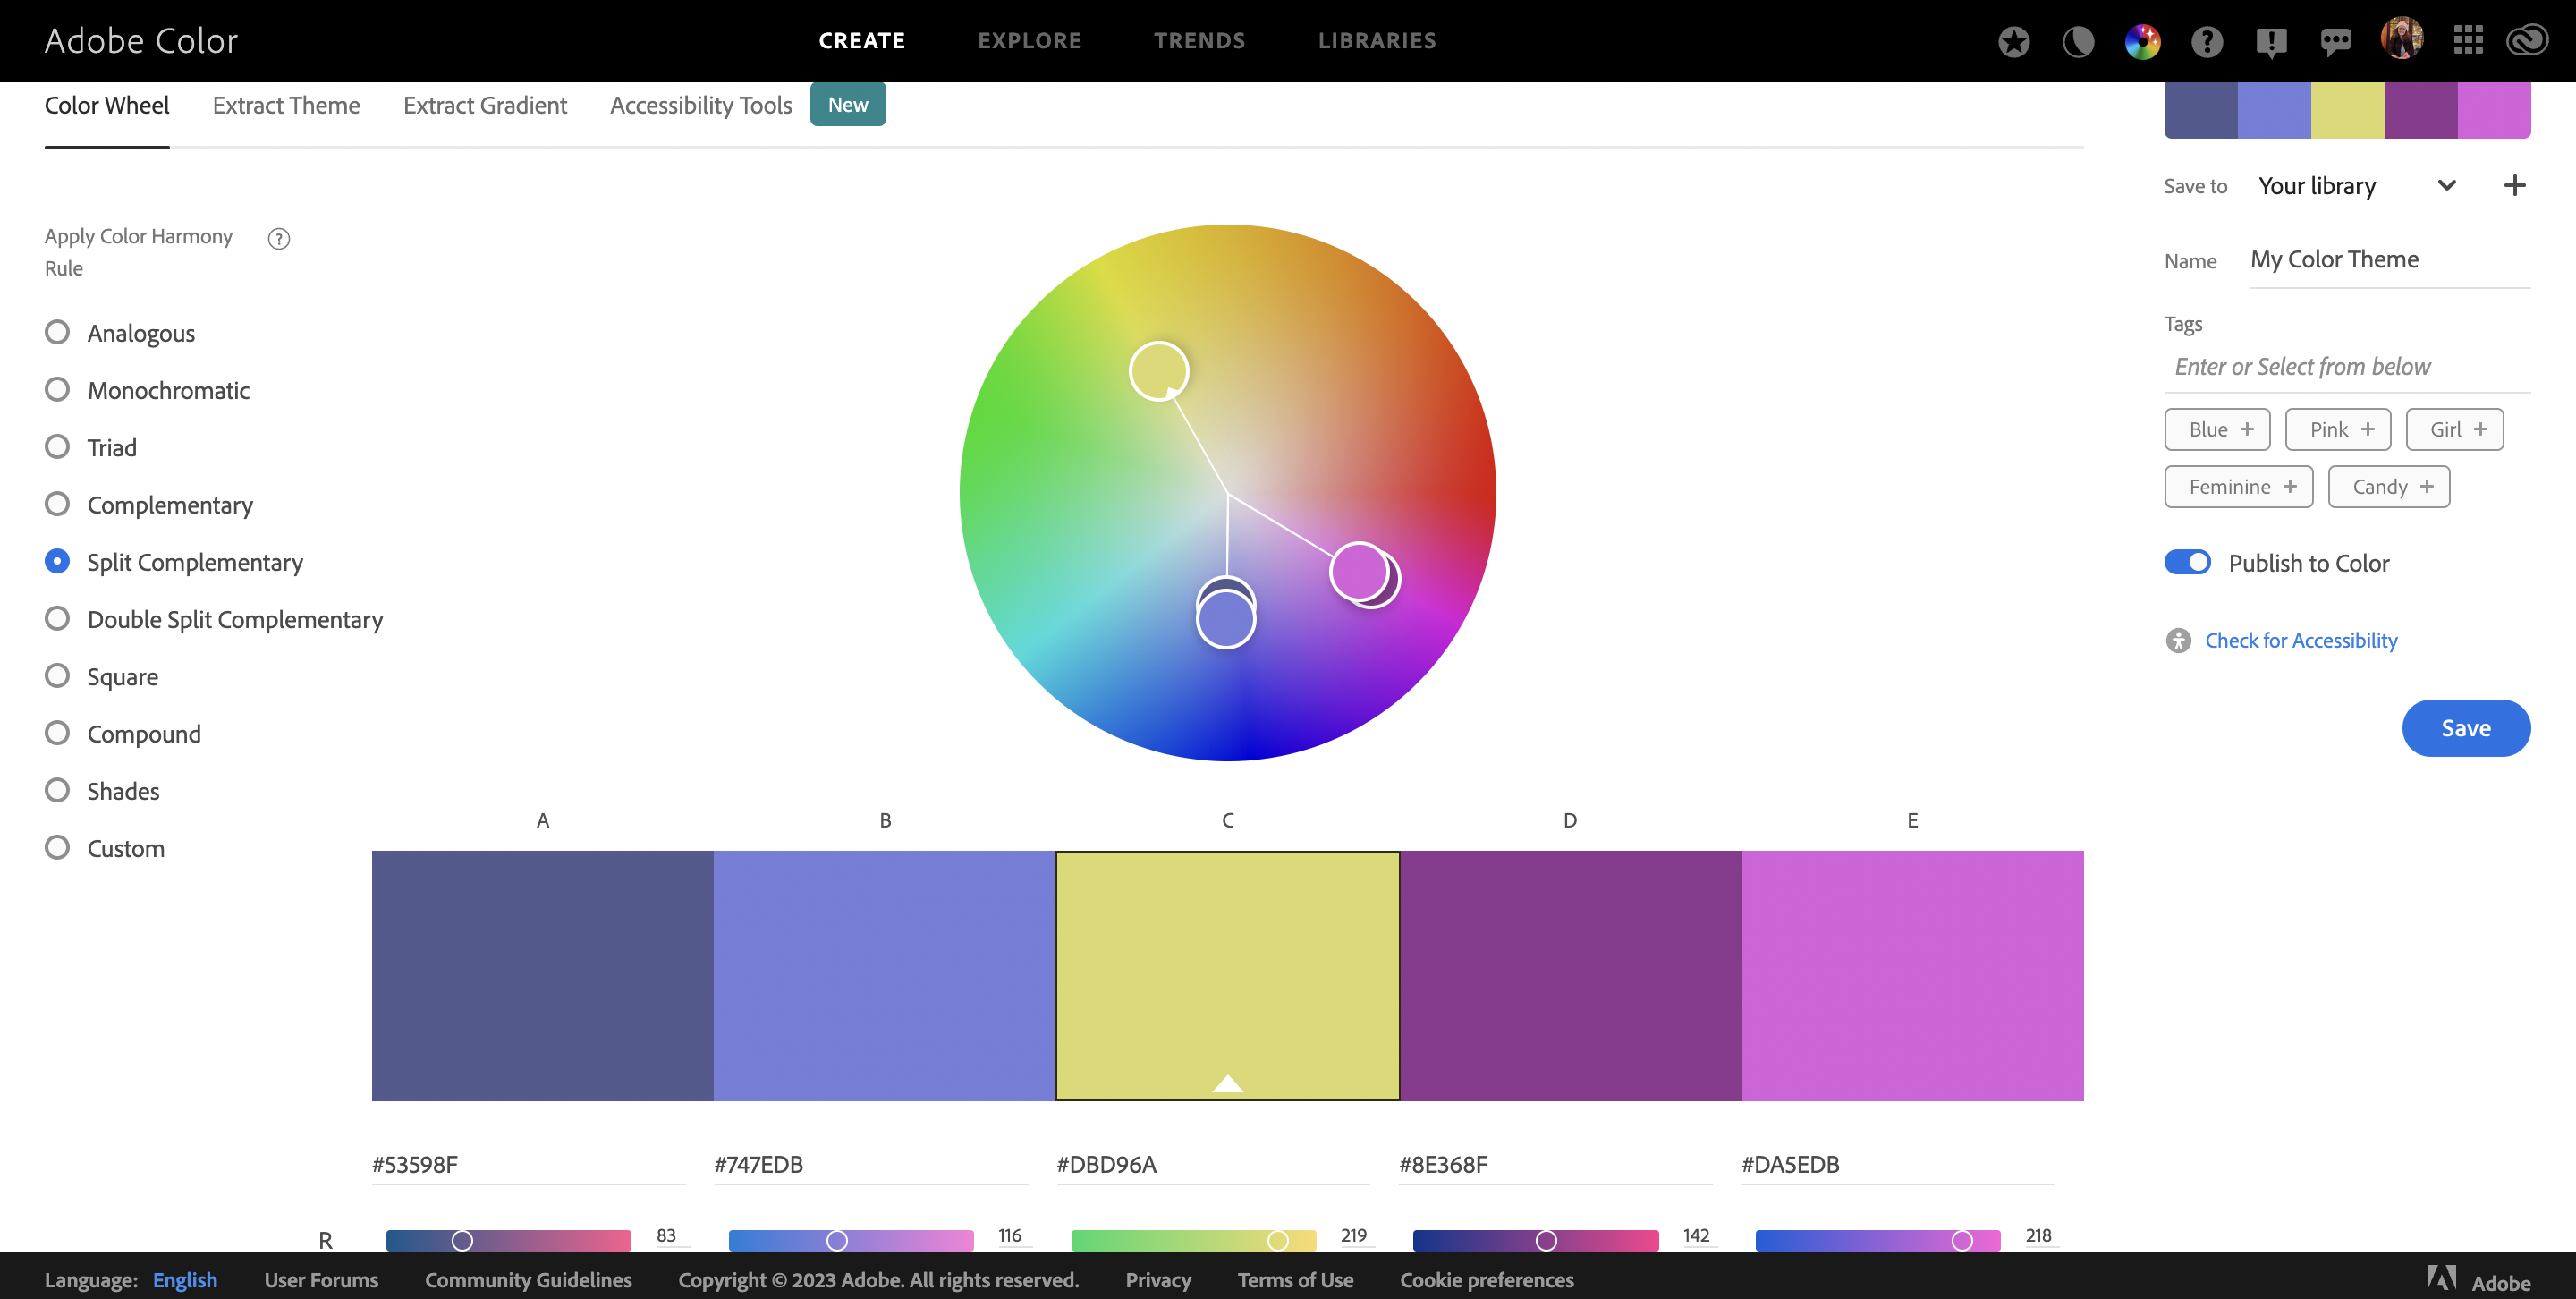The height and width of the screenshot is (1299, 2576).
Task: Open the Creative Cloud icon
Action: point(2526,41)
